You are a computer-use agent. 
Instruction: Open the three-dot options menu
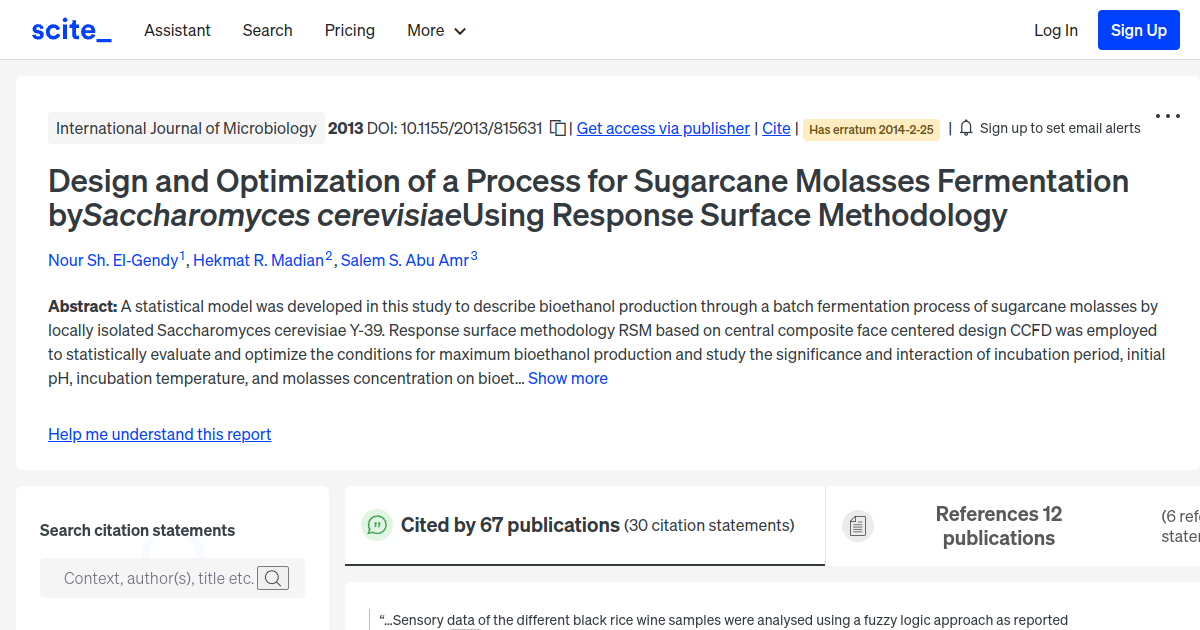coord(1167,115)
